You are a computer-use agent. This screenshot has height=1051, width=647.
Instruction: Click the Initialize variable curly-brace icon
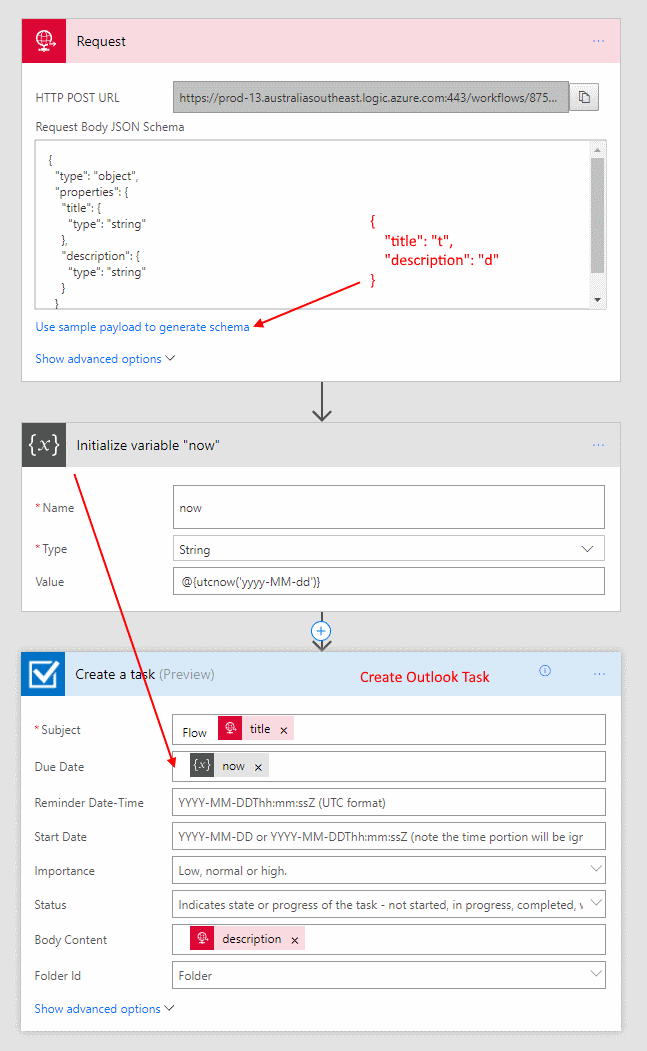click(x=44, y=445)
